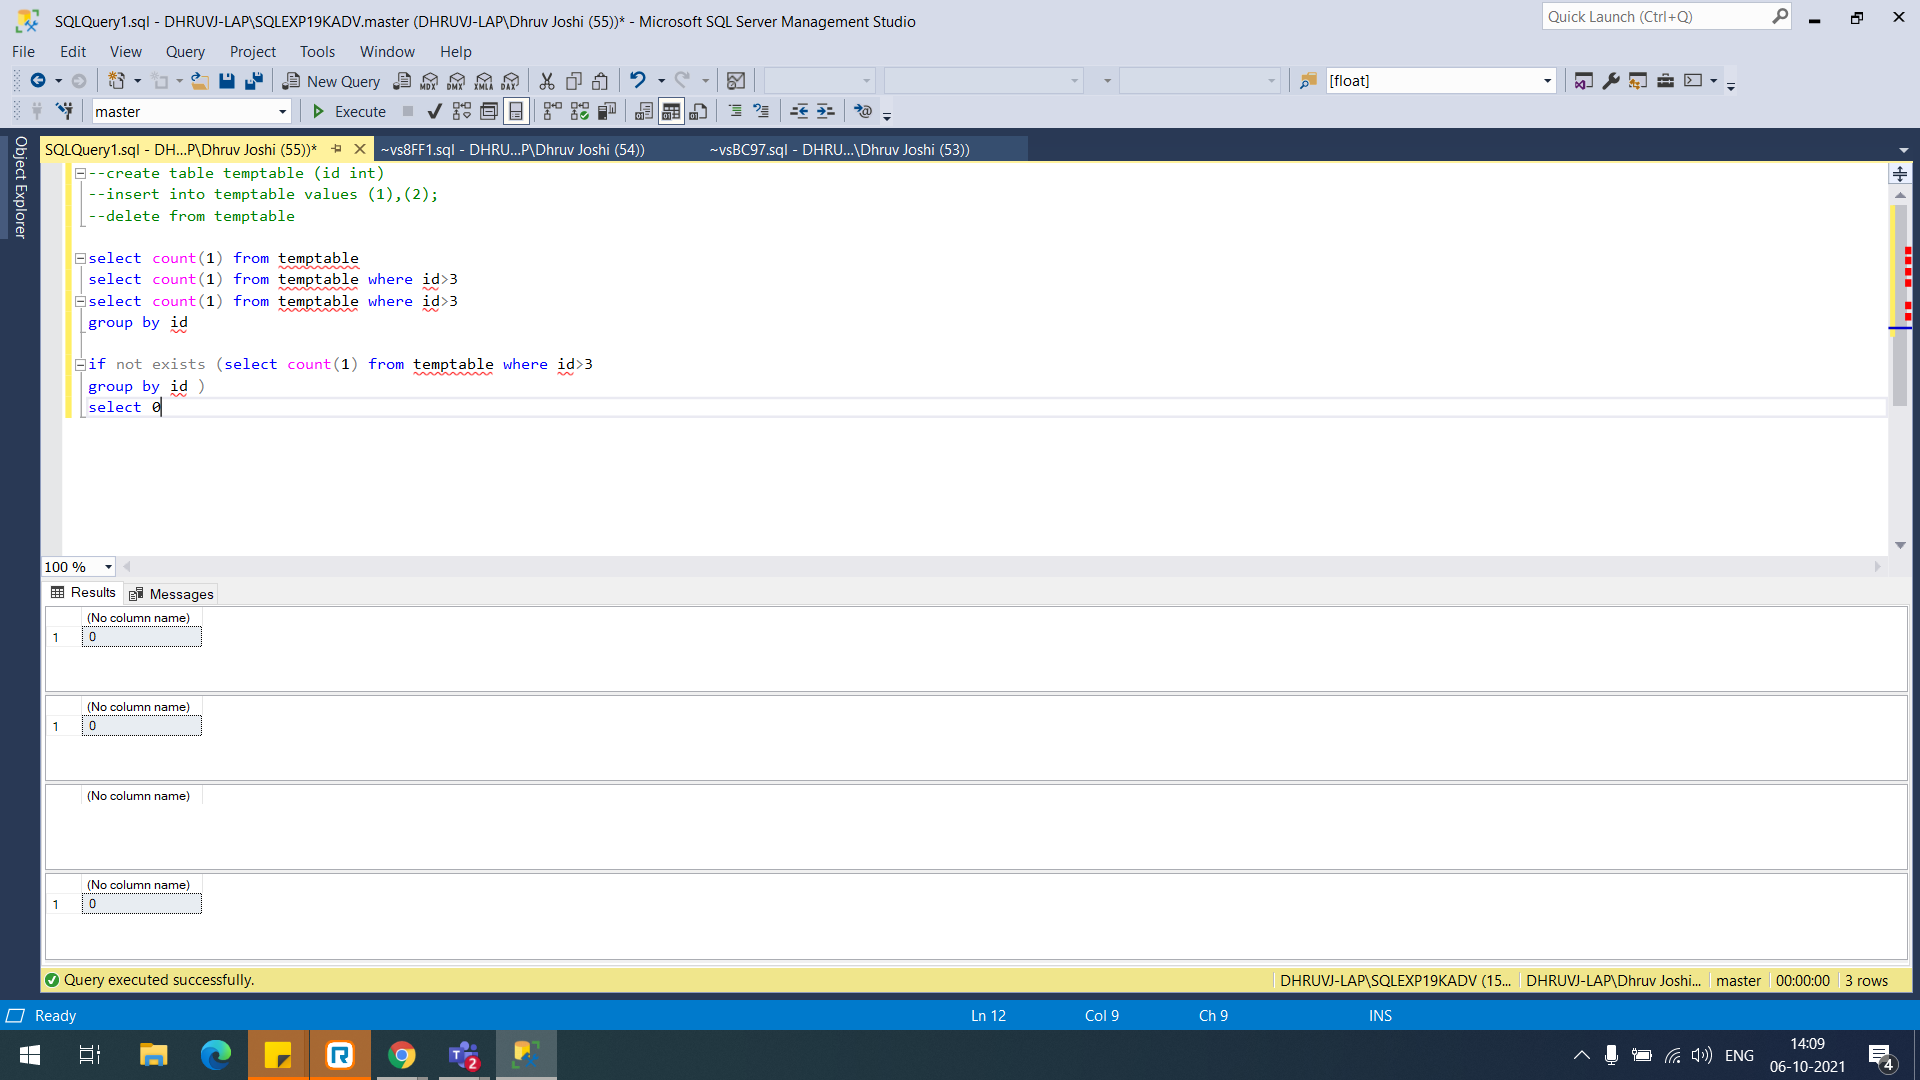Toggle IntelliSense Enabled button
The height and width of the screenshot is (1080, 1920).
point(516,111)
